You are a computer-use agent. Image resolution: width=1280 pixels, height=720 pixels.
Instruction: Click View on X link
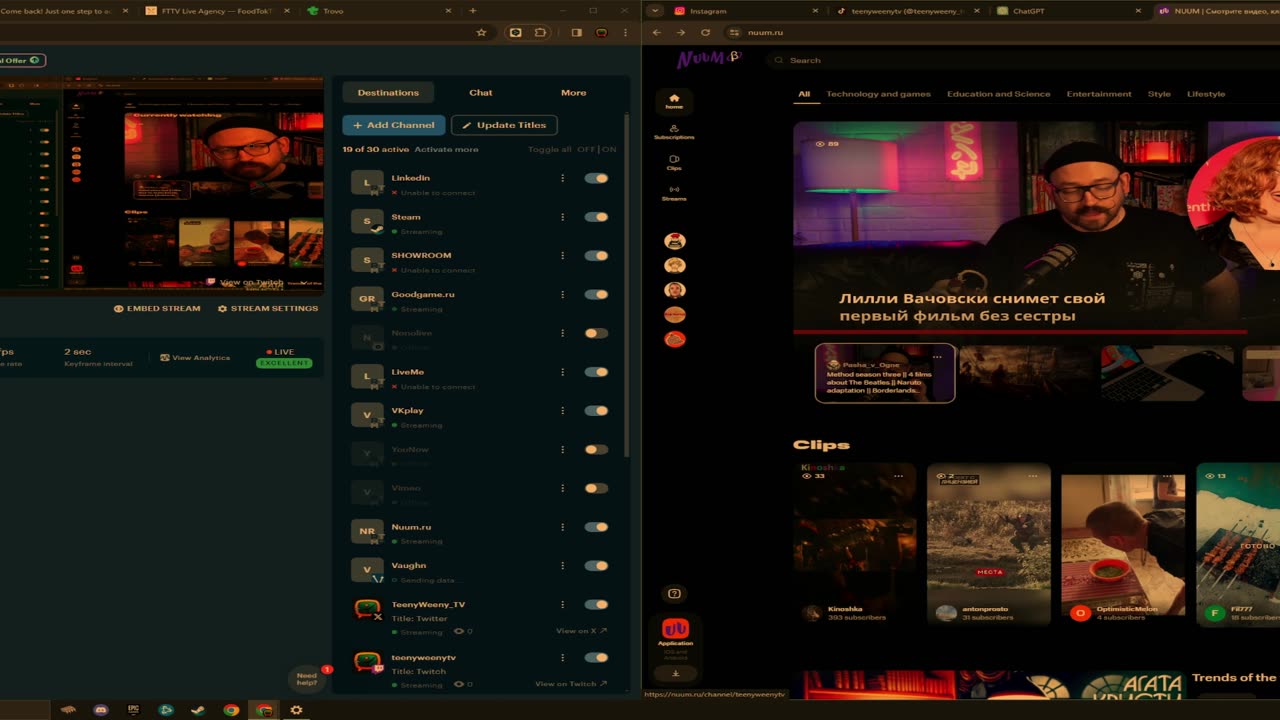581,631
